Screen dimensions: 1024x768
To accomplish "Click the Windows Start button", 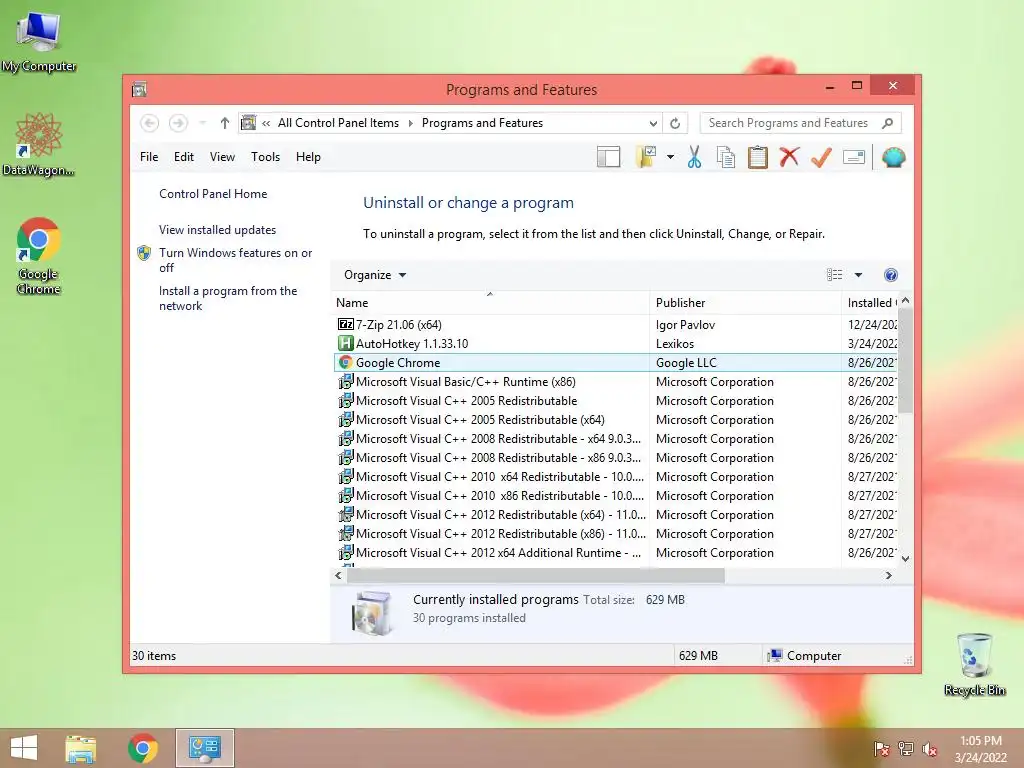I will click(x=24, y=748).
